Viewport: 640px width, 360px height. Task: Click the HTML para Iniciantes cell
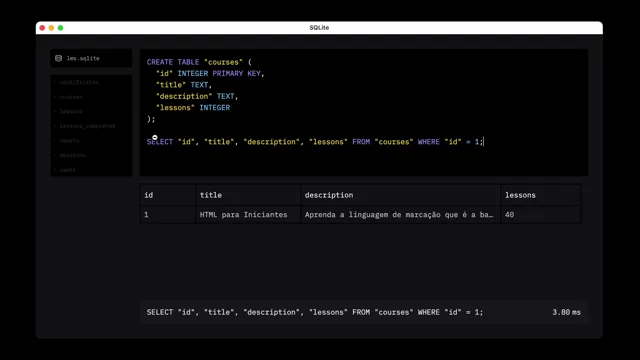[x=248, y=215]
